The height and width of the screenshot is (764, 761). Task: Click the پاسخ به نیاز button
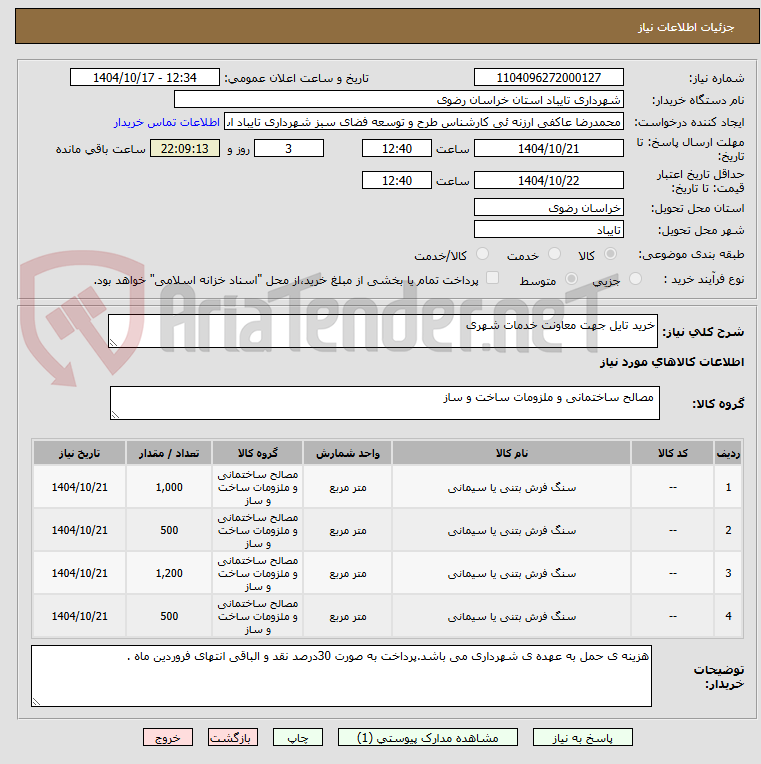pyautogui.click(x=583, y=737)
